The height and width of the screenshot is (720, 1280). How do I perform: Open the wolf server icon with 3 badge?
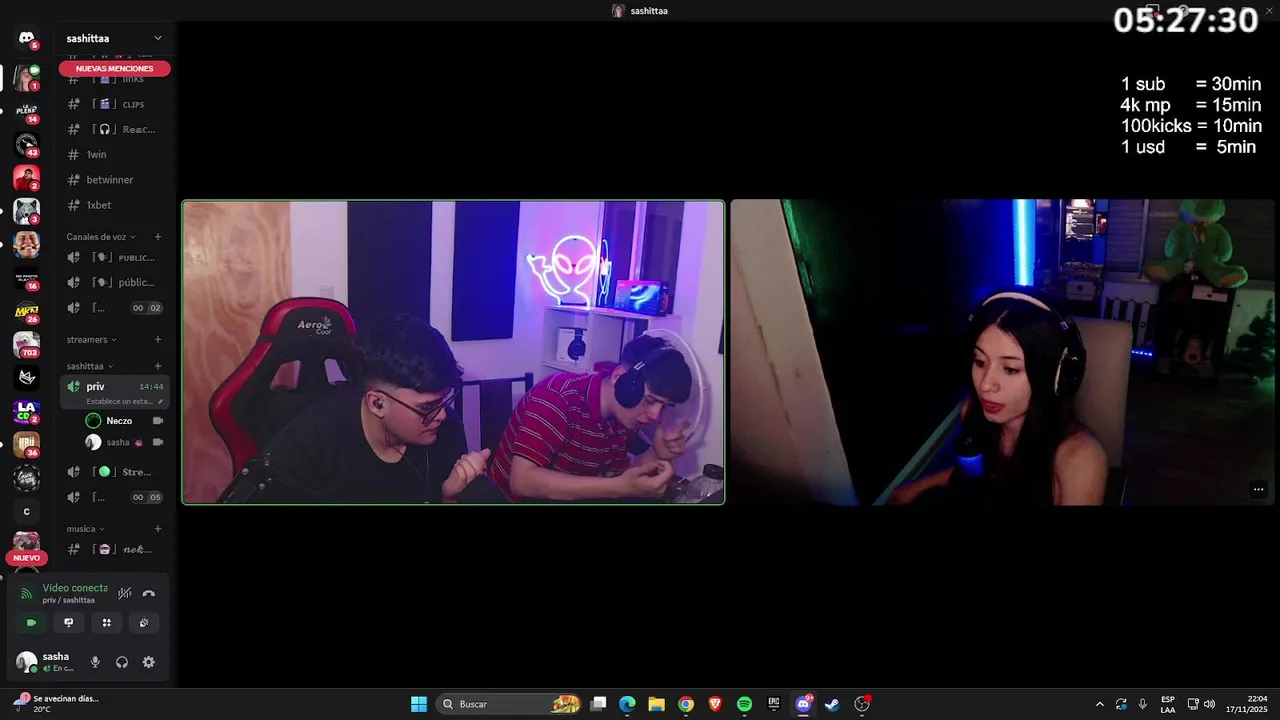click(26, 211)
